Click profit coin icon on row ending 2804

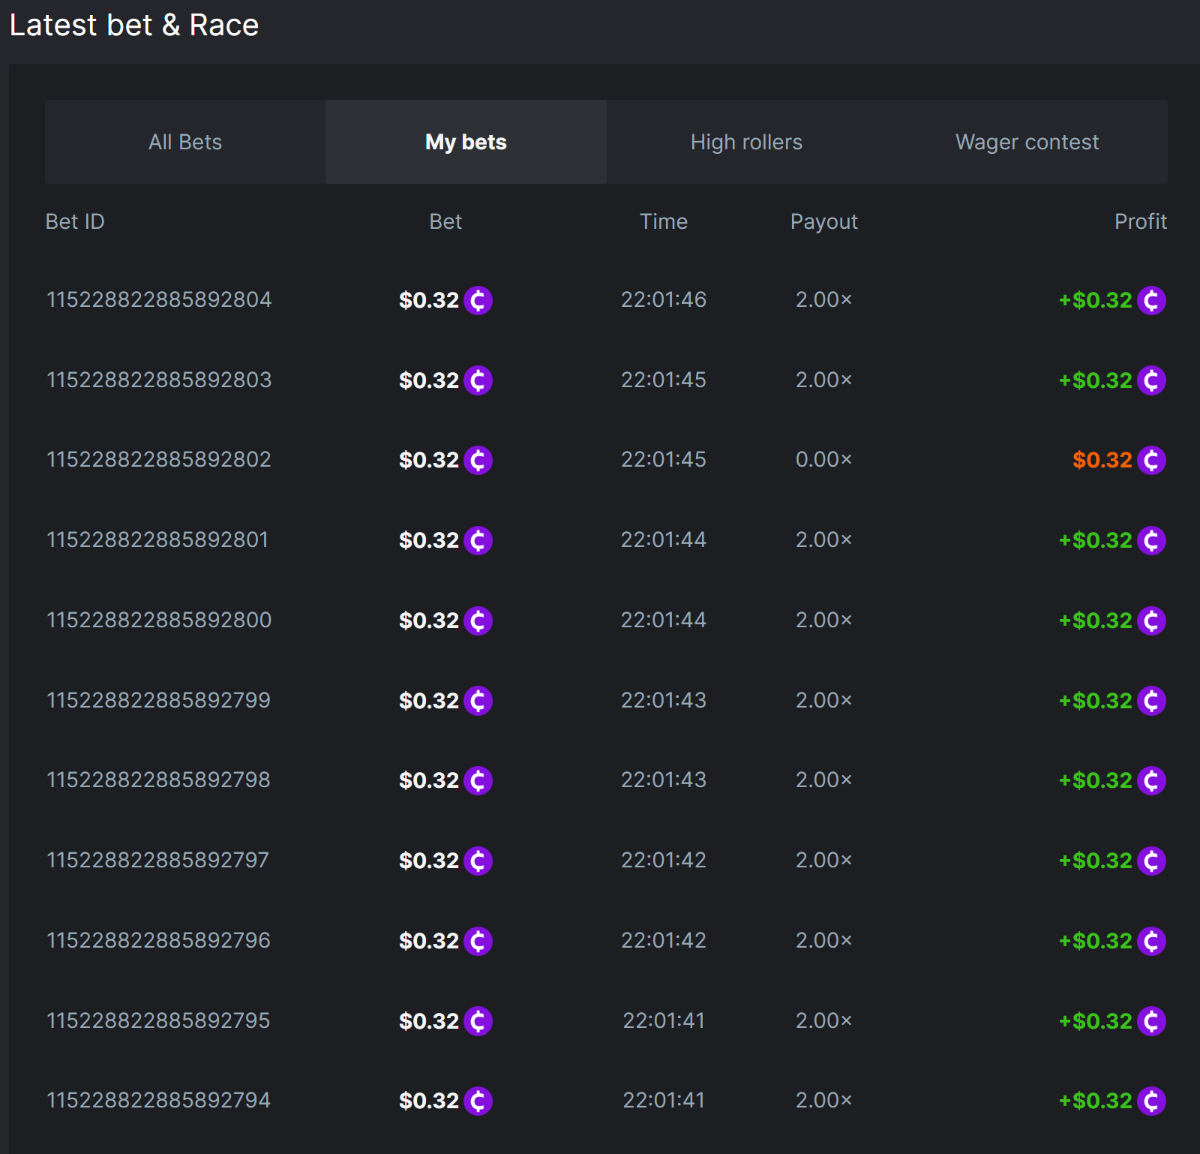coord(1151,300)
